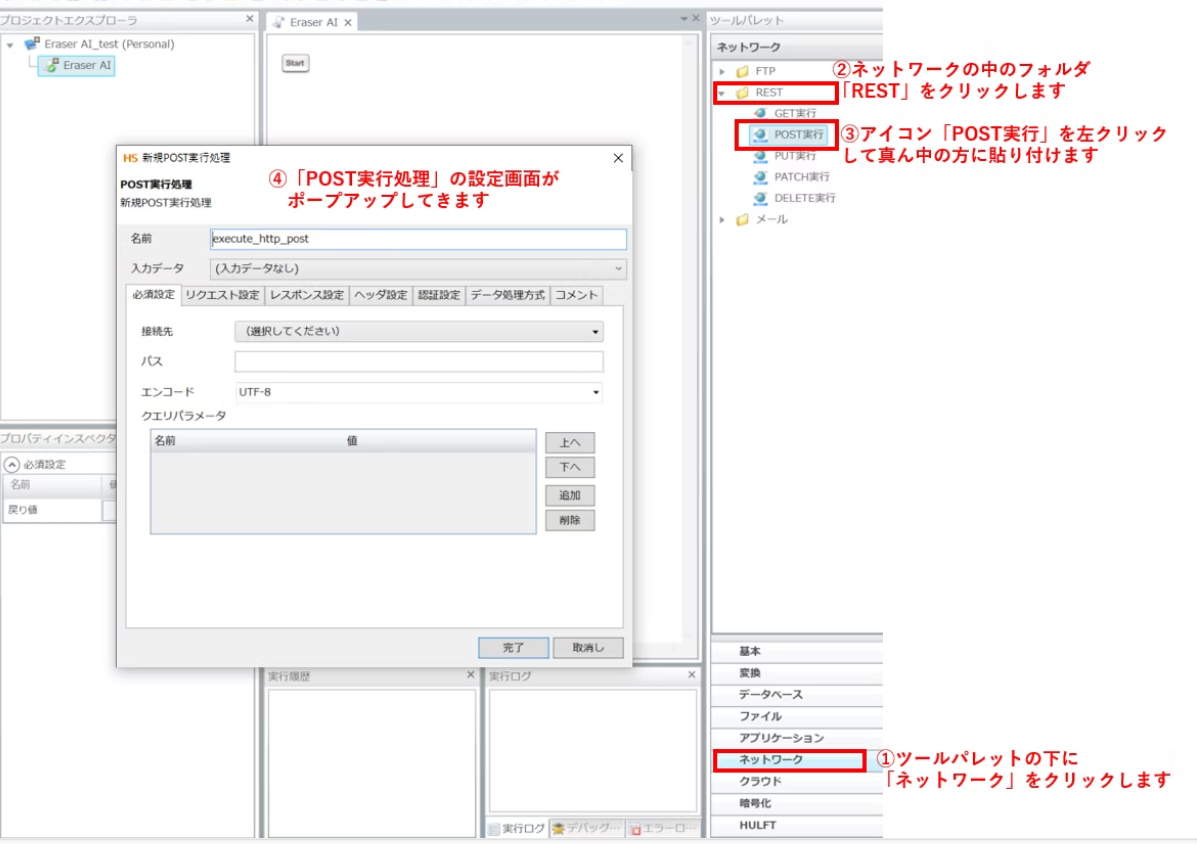The image size is (1197, 844).
Task: Close the プロジェクトエクスプローラ panel
Action: (250, 18)
